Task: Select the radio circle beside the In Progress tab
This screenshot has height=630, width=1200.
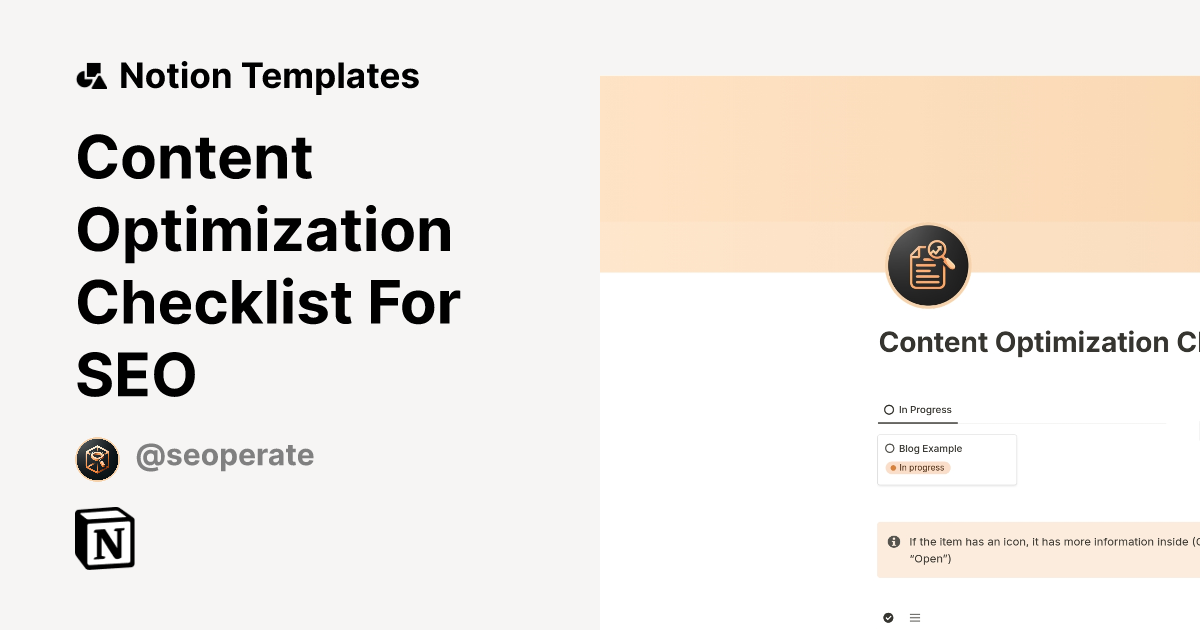Action: [x=889, y=409]
